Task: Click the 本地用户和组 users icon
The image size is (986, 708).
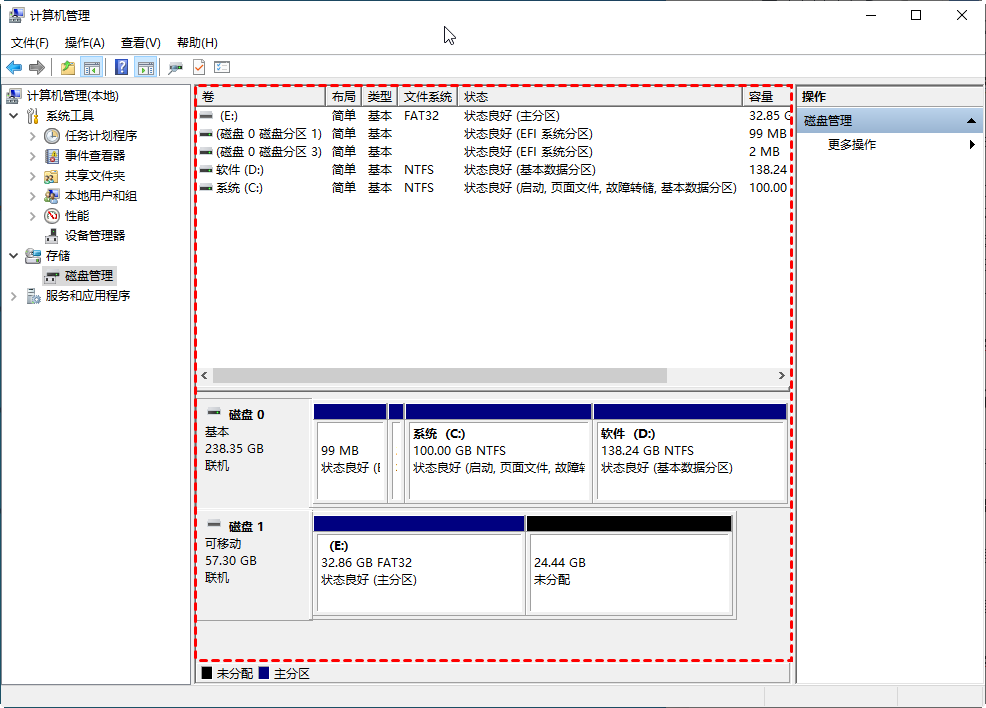Action: click(52, 196)
